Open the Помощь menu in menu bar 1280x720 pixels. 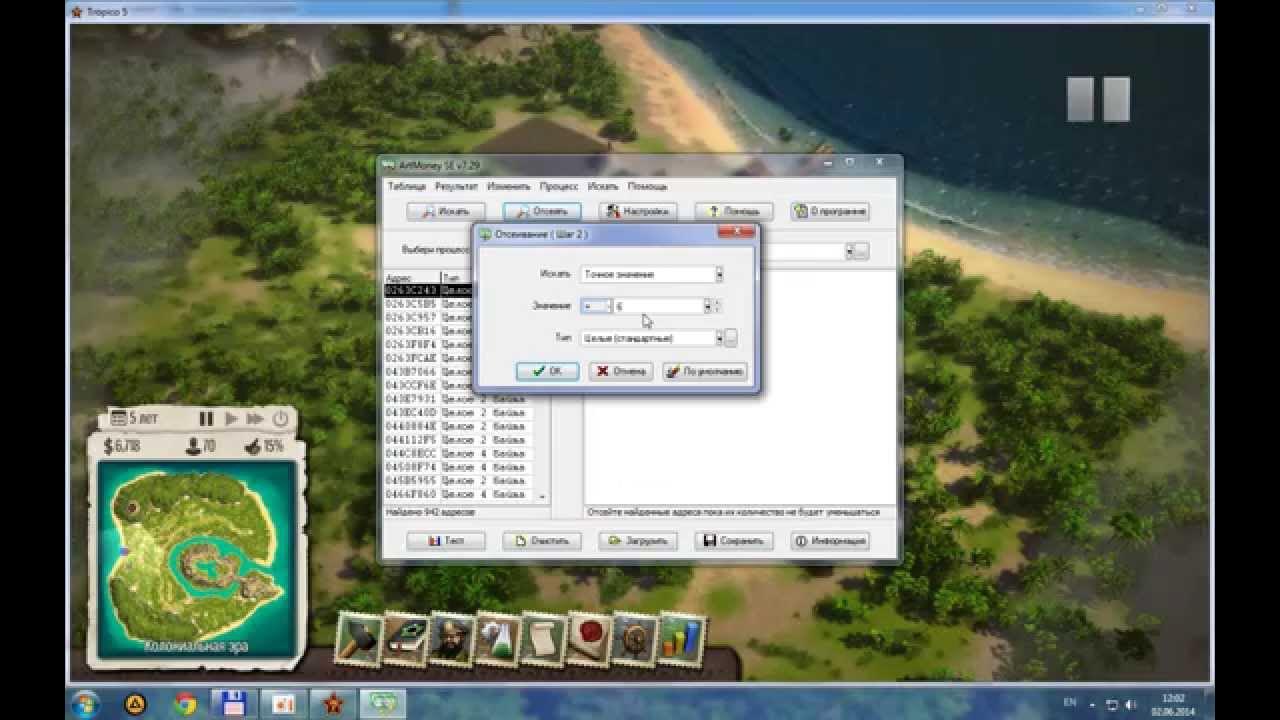point(647,186)
